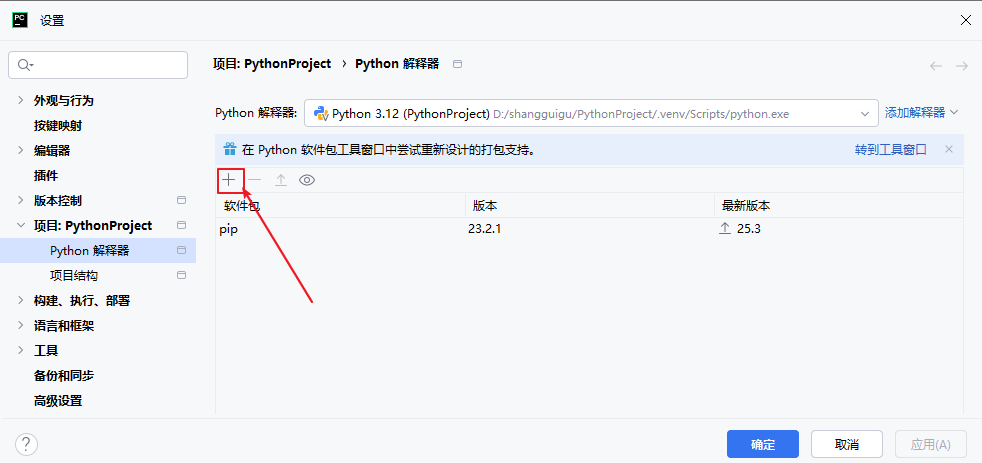
Task: Dismiss the packaging support banner
Action: pos(949,149)
